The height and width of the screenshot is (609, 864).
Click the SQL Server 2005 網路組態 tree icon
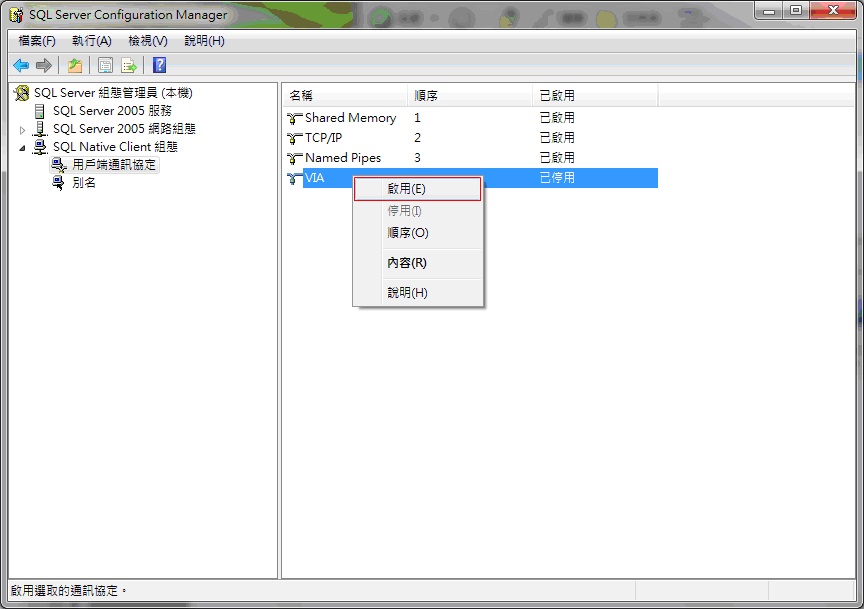[x=40, y=129]
